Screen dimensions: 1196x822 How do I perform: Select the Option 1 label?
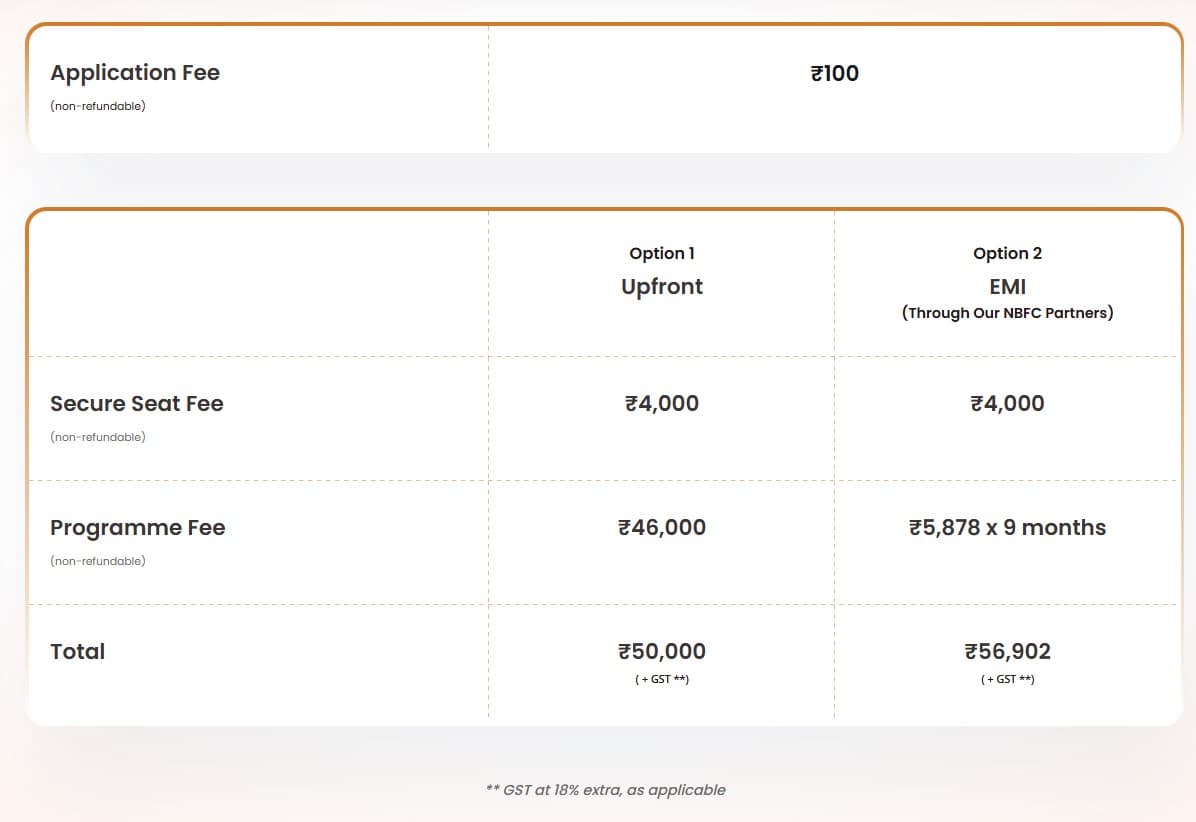[662, 254]
